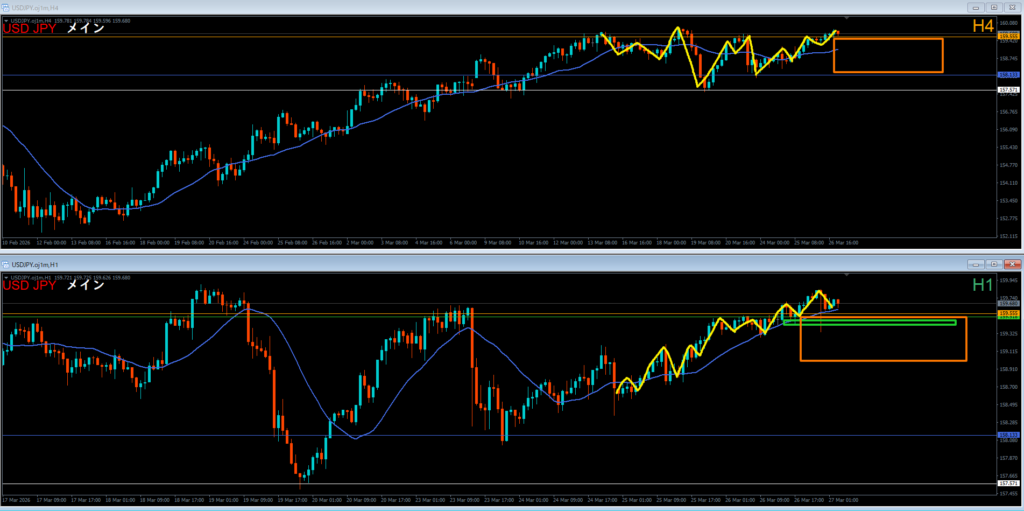This screenshot has height=511, width=1024.
Task: Close the USDJPY H4 chart window
Action: (1013, 7)
